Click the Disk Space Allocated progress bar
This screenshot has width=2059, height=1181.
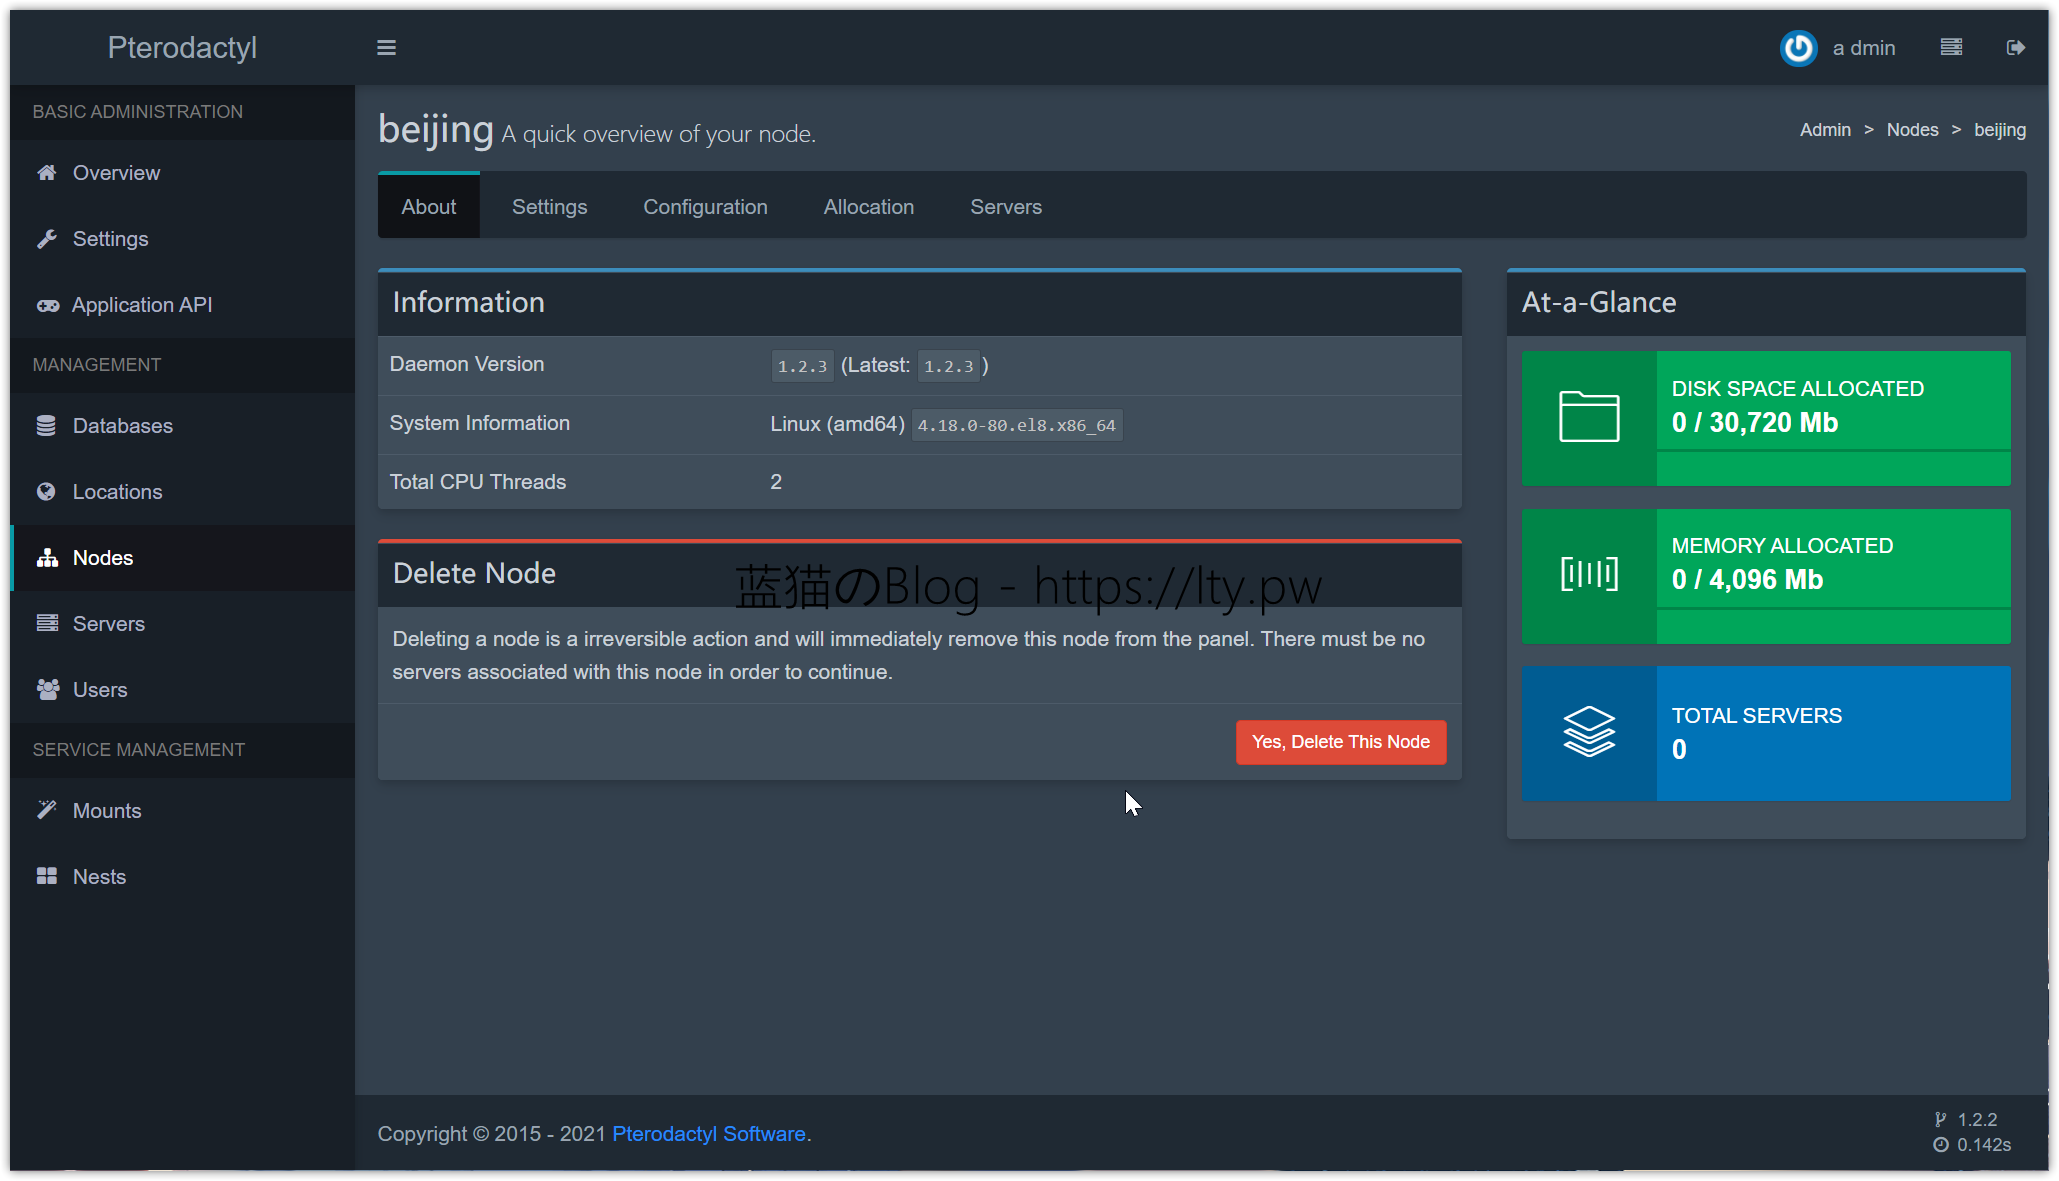(x=1832, y=451)
